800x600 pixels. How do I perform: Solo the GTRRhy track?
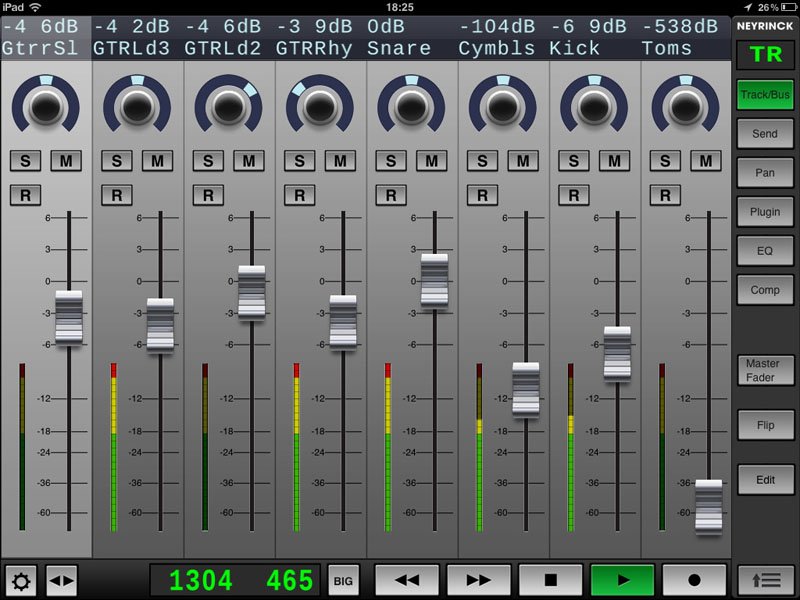[x=299, y=161]
